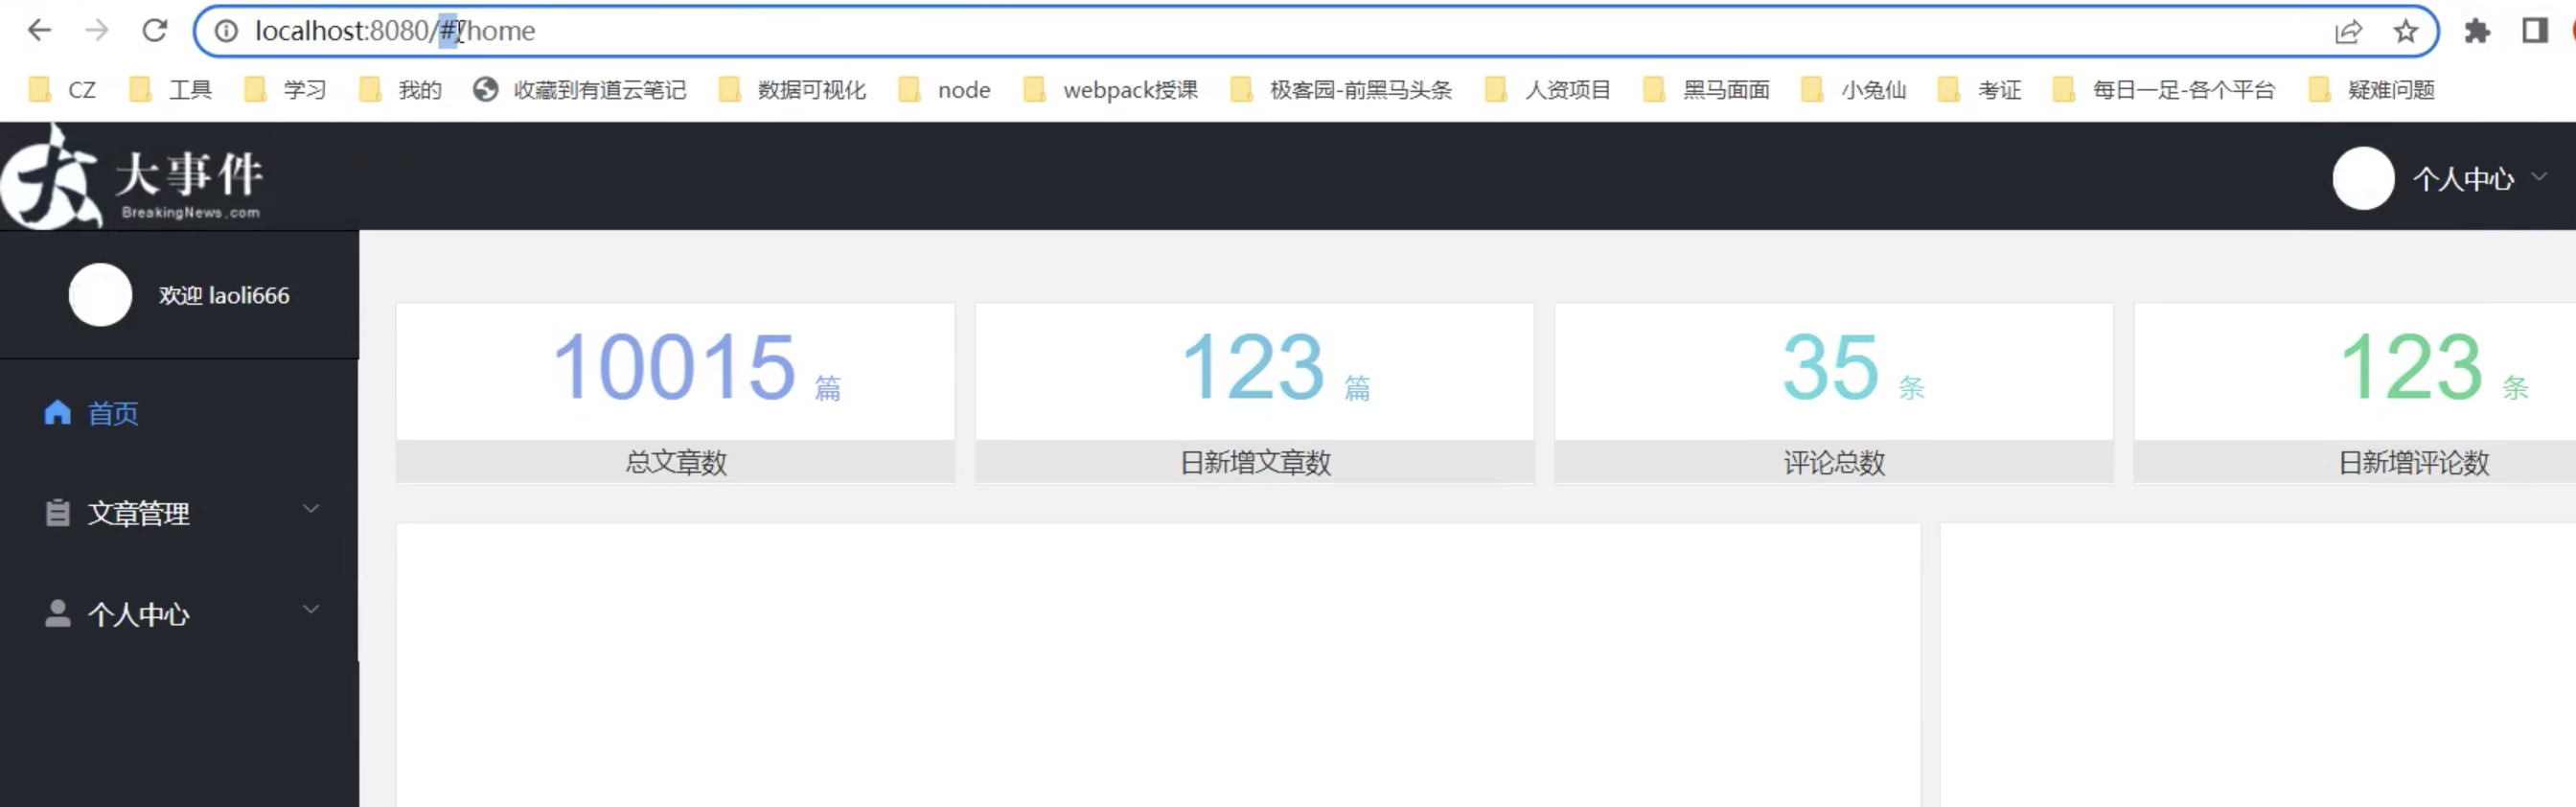The image size is (2576, 807).
Task: Open the node bookmark folder
Action: point(945,90)
